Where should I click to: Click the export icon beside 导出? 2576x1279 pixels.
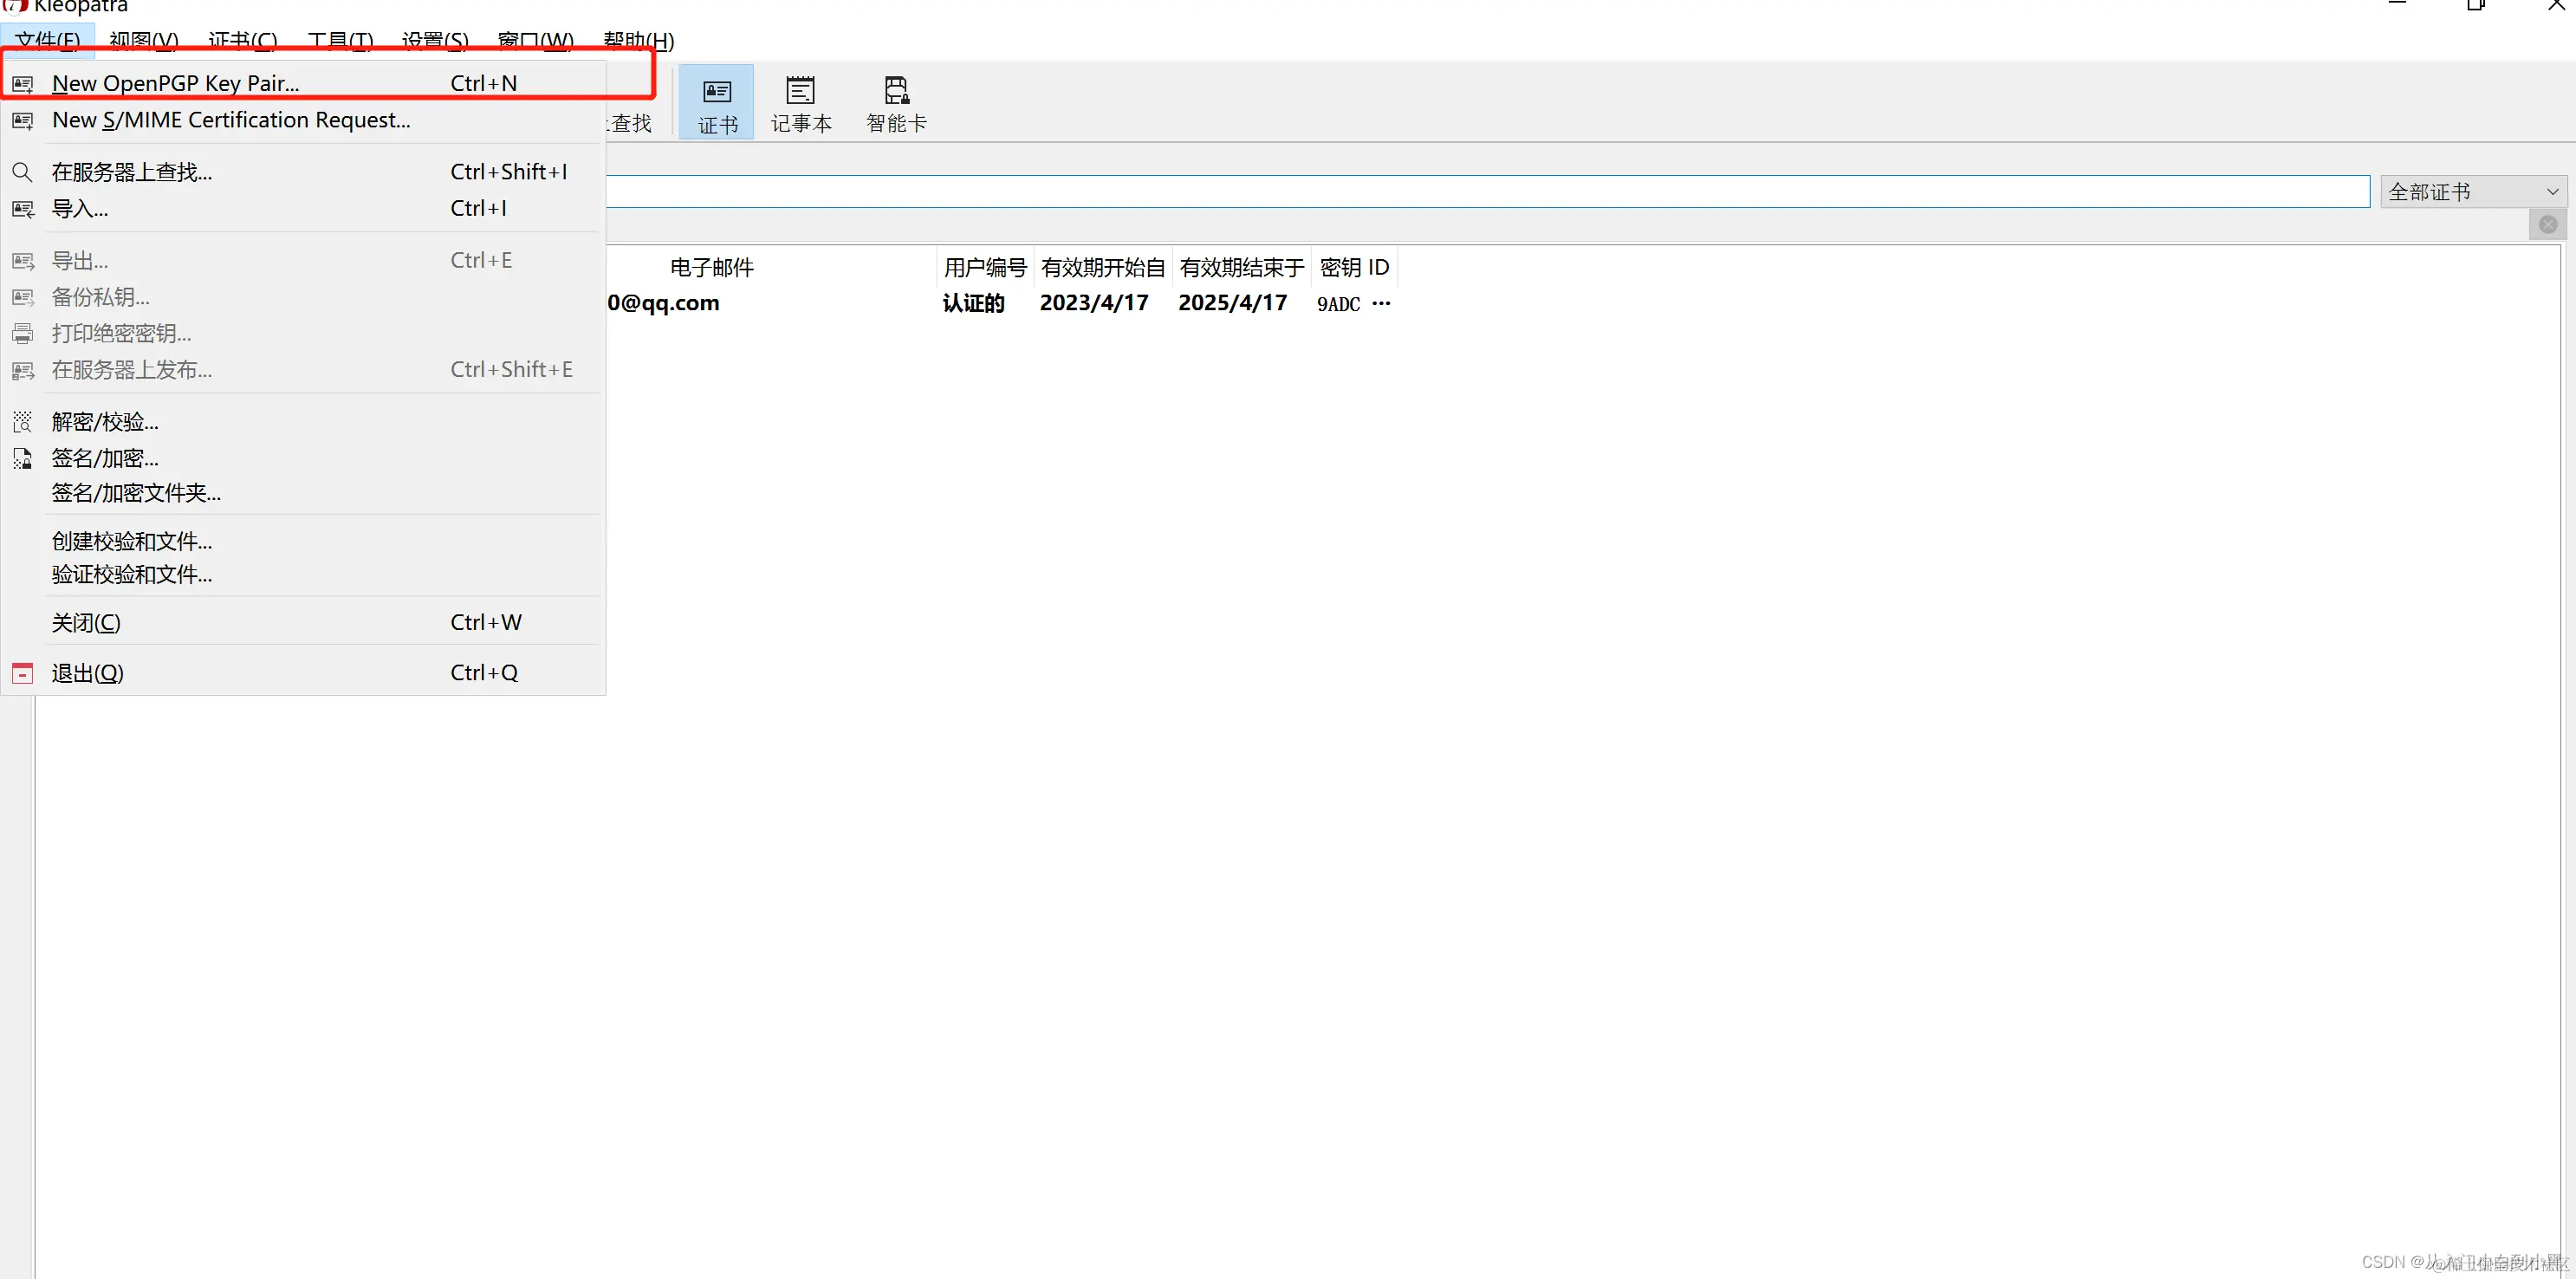pyautogui.click(x=22, y=261)
